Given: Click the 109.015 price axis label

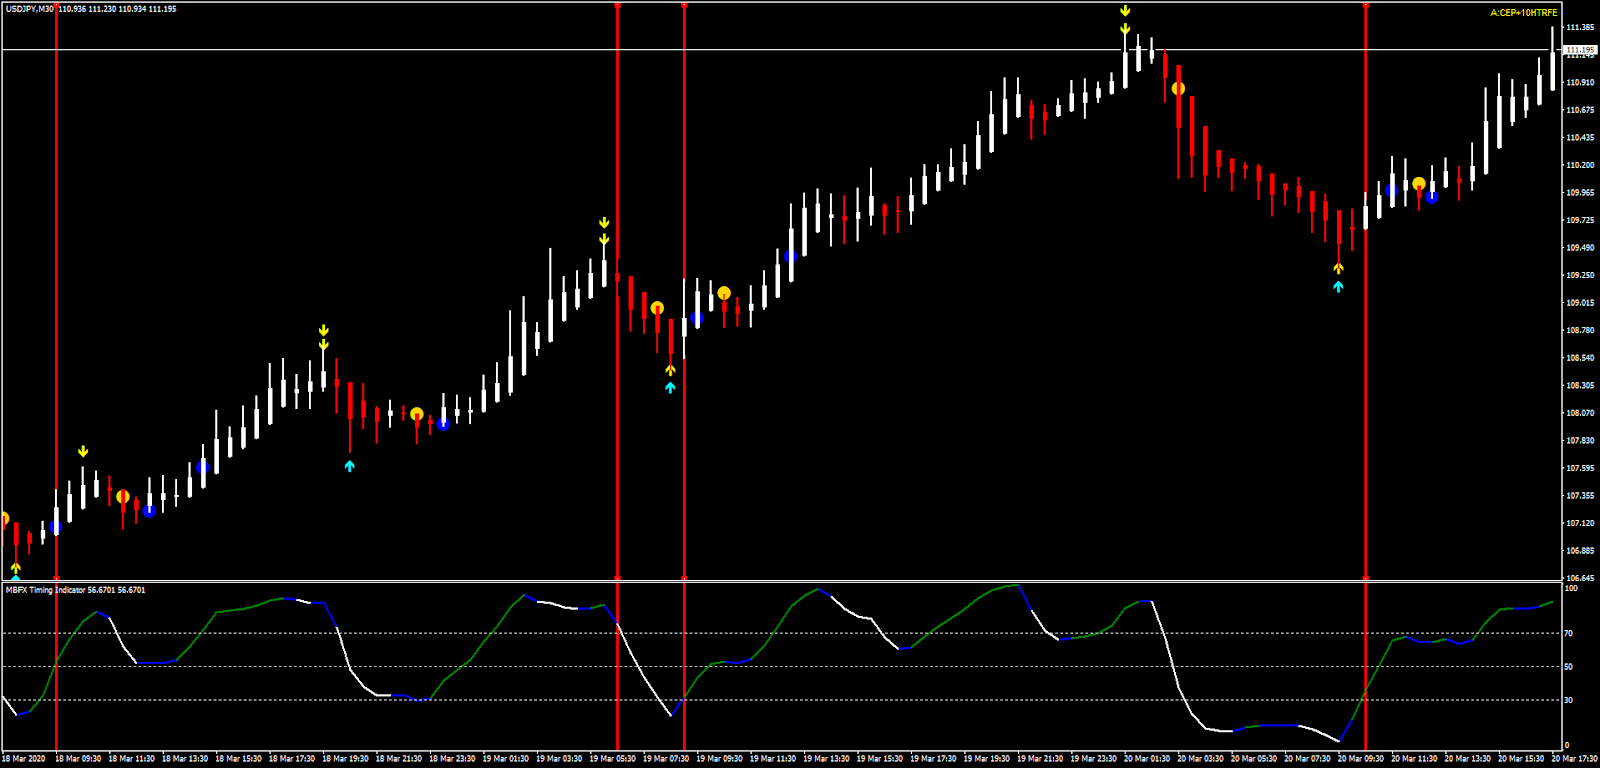Looking at the screenshot, I should click(x=1580, y=303).
